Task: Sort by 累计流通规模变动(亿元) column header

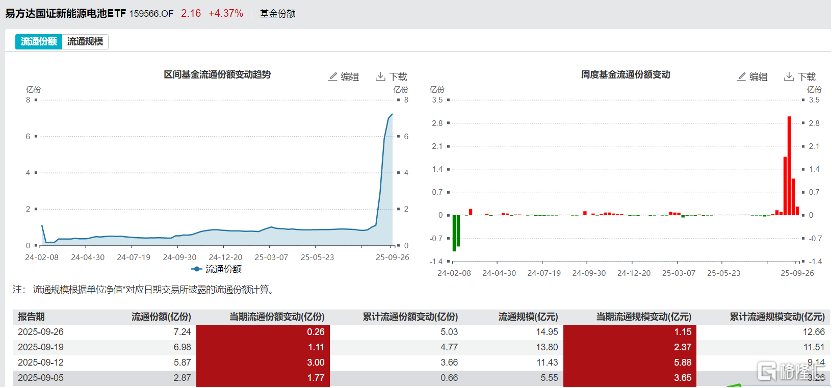Action: [x=777, y=317]
